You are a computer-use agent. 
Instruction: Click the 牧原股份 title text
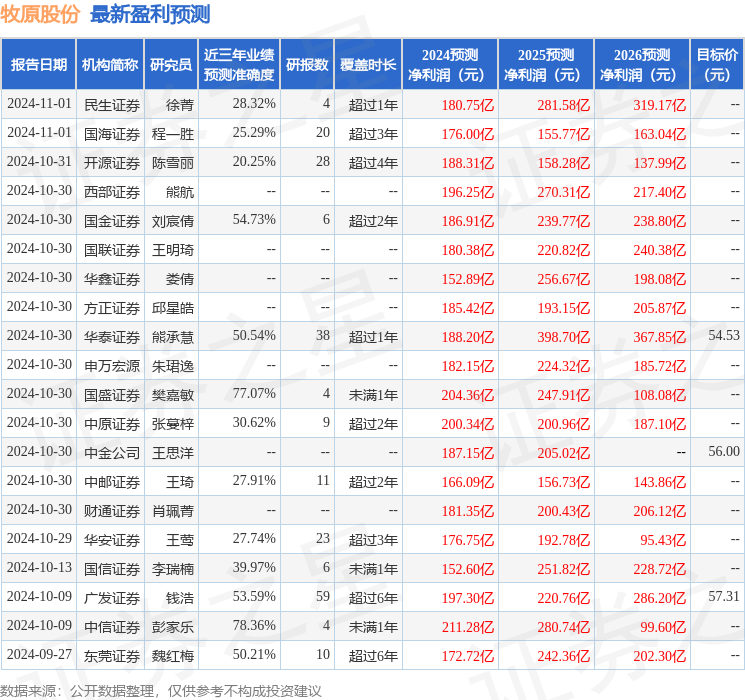40,14
